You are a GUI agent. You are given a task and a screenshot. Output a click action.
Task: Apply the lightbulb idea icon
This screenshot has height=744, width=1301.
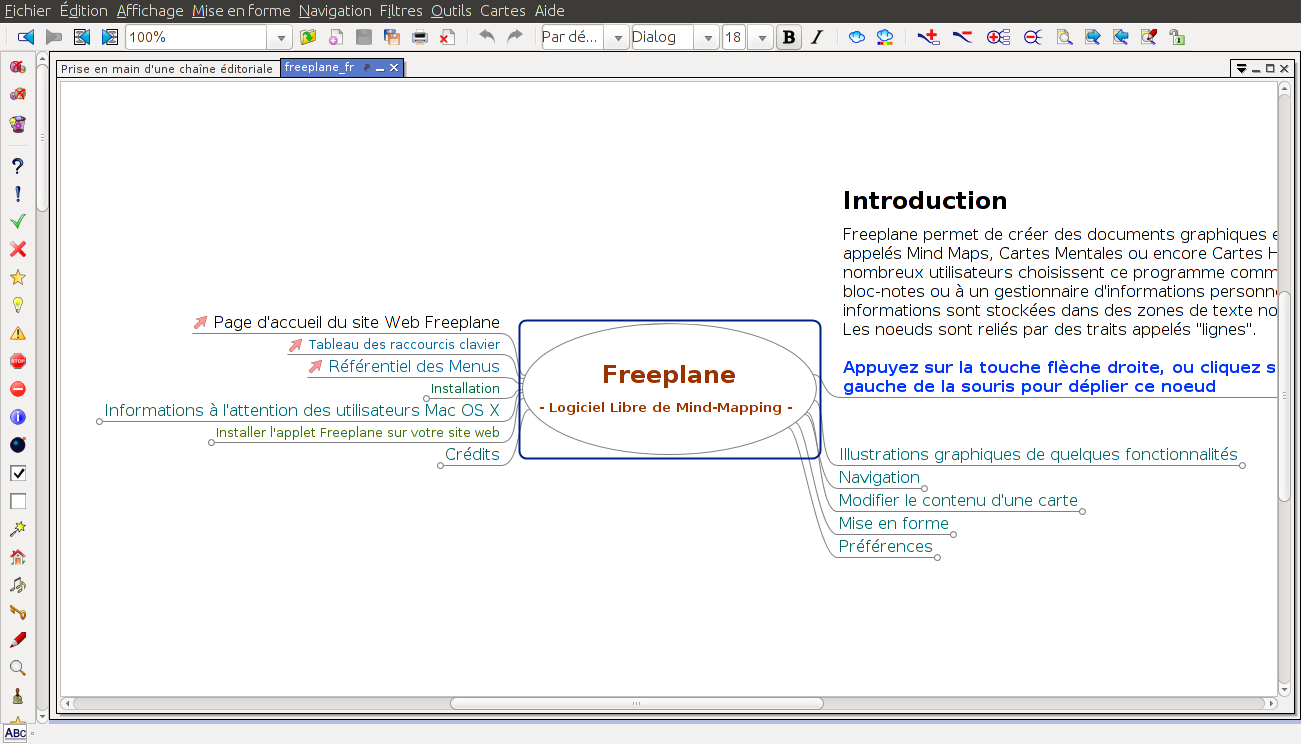coord(17,305)
